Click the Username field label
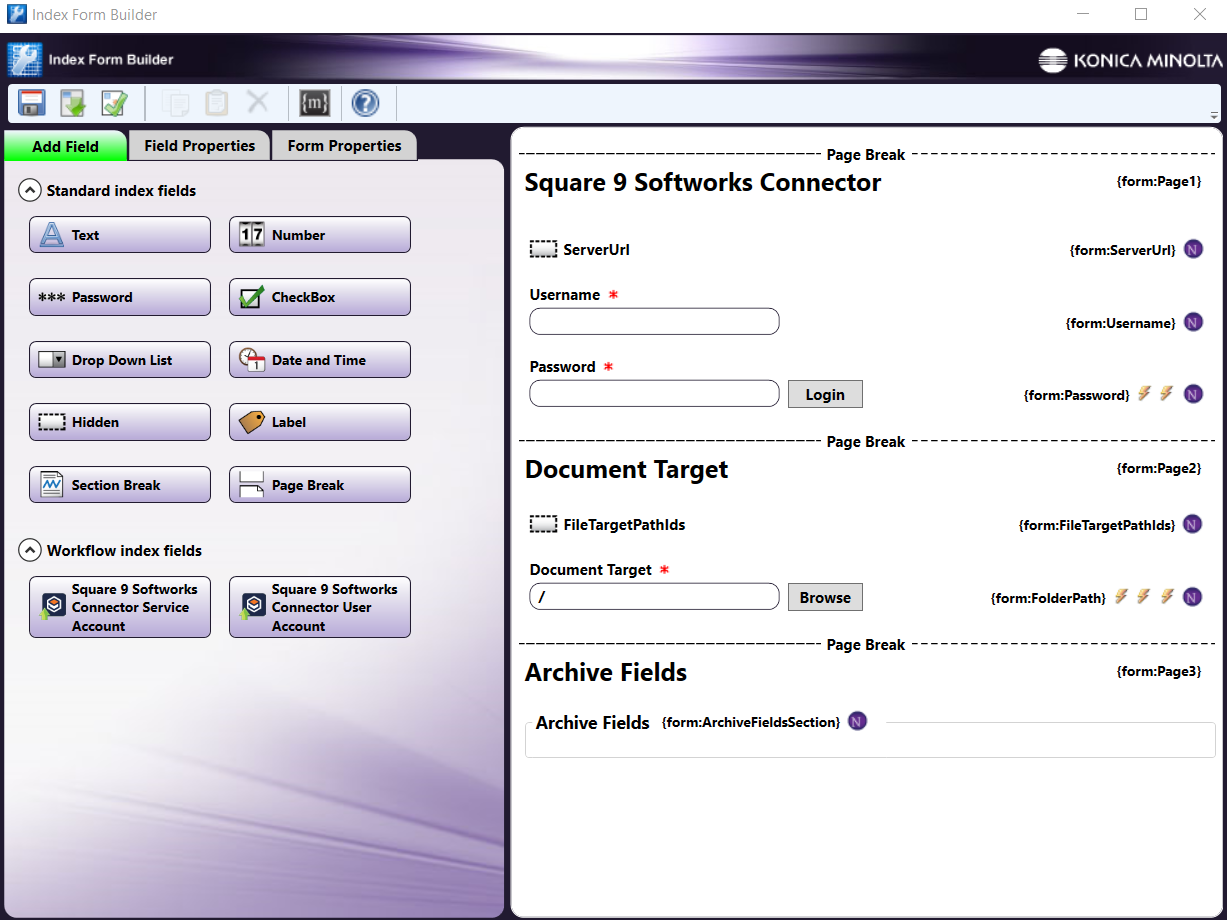Screen dimensions: 1227x920 click(x=565, y=295)
